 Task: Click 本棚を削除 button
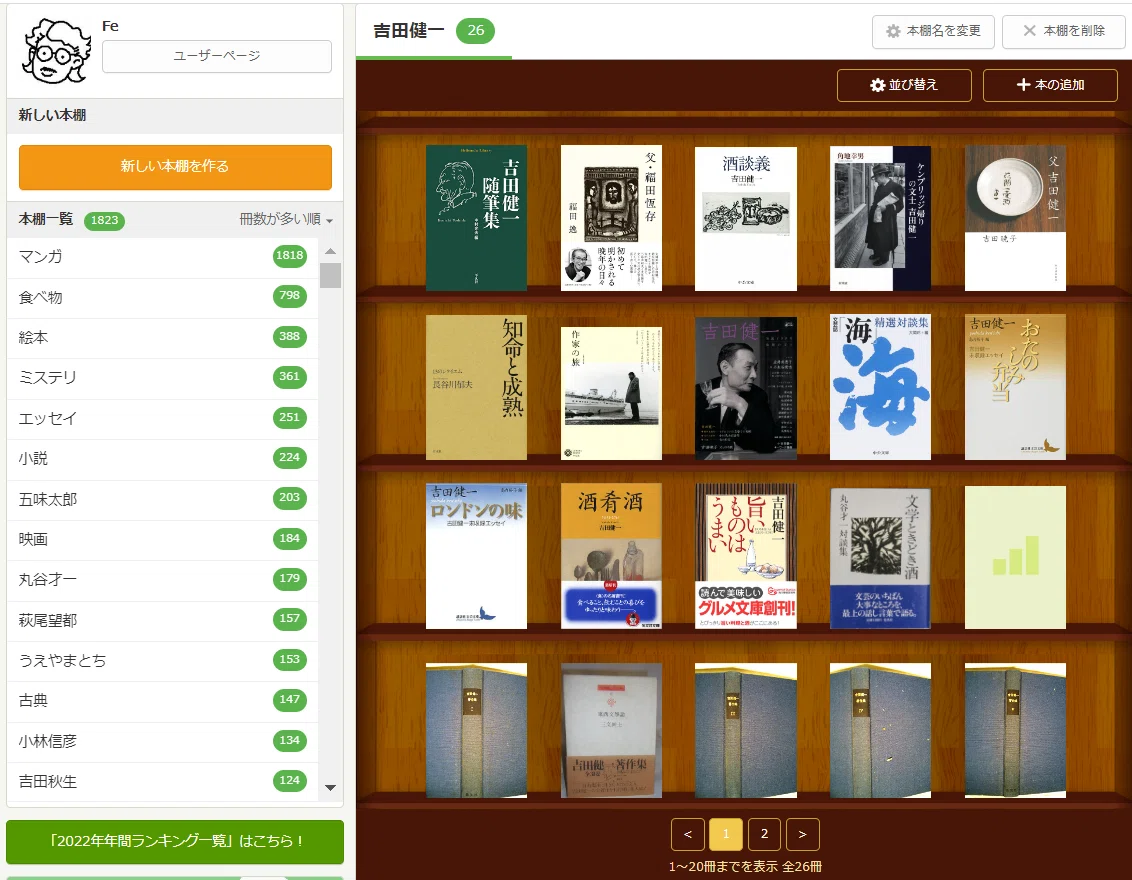pyautogui.click(x=1063, y=32)
